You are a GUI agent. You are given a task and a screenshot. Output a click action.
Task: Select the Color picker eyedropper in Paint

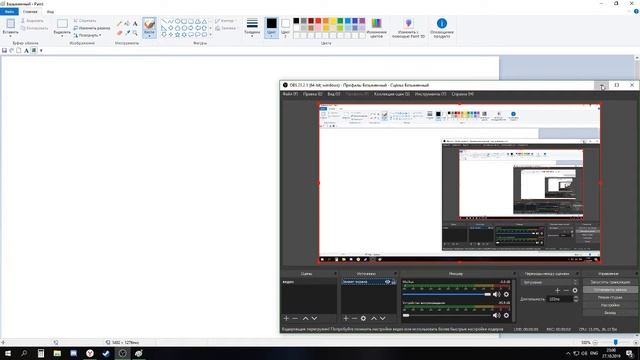(x=127, y=33)
